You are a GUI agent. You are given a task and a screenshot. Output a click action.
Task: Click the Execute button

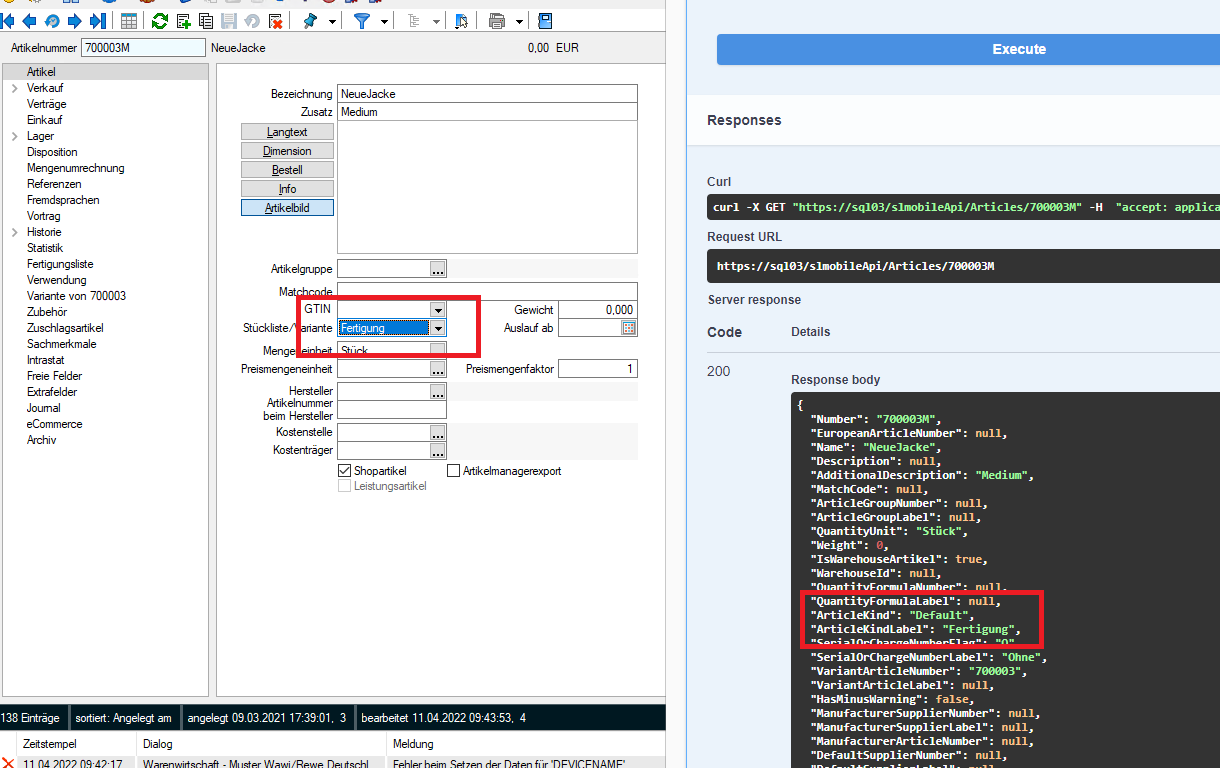click(1018, 49)
